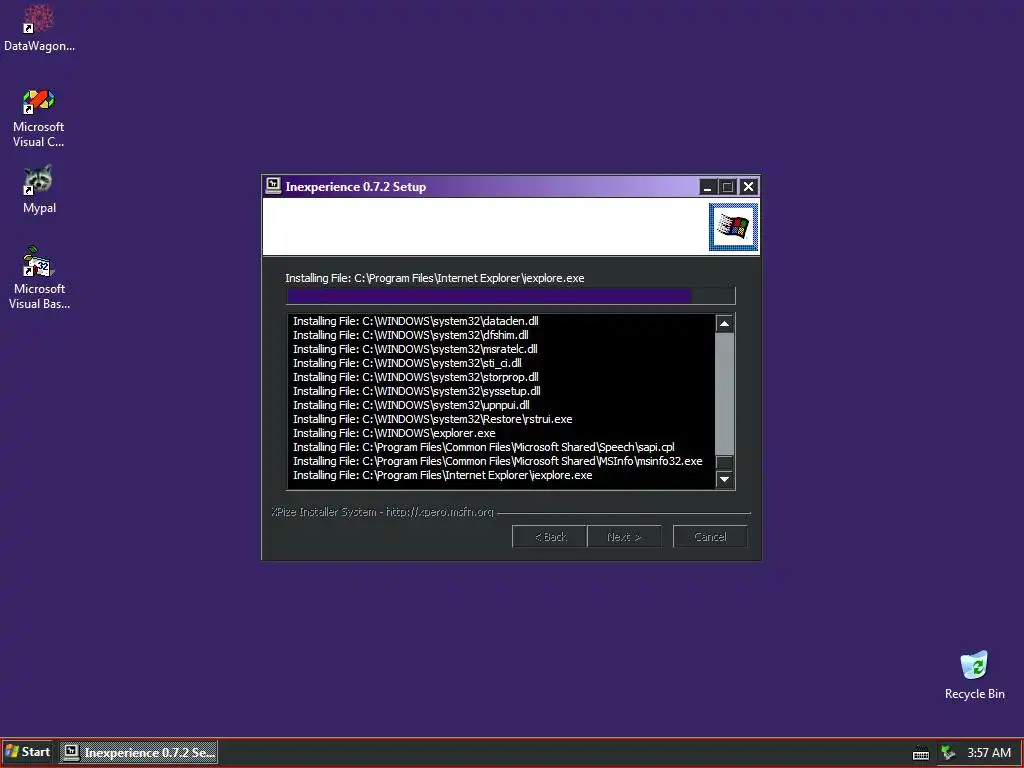Minimize the Inexperience Setup window
This screenshot has width=1024, height=768.
tap(707, 187)
